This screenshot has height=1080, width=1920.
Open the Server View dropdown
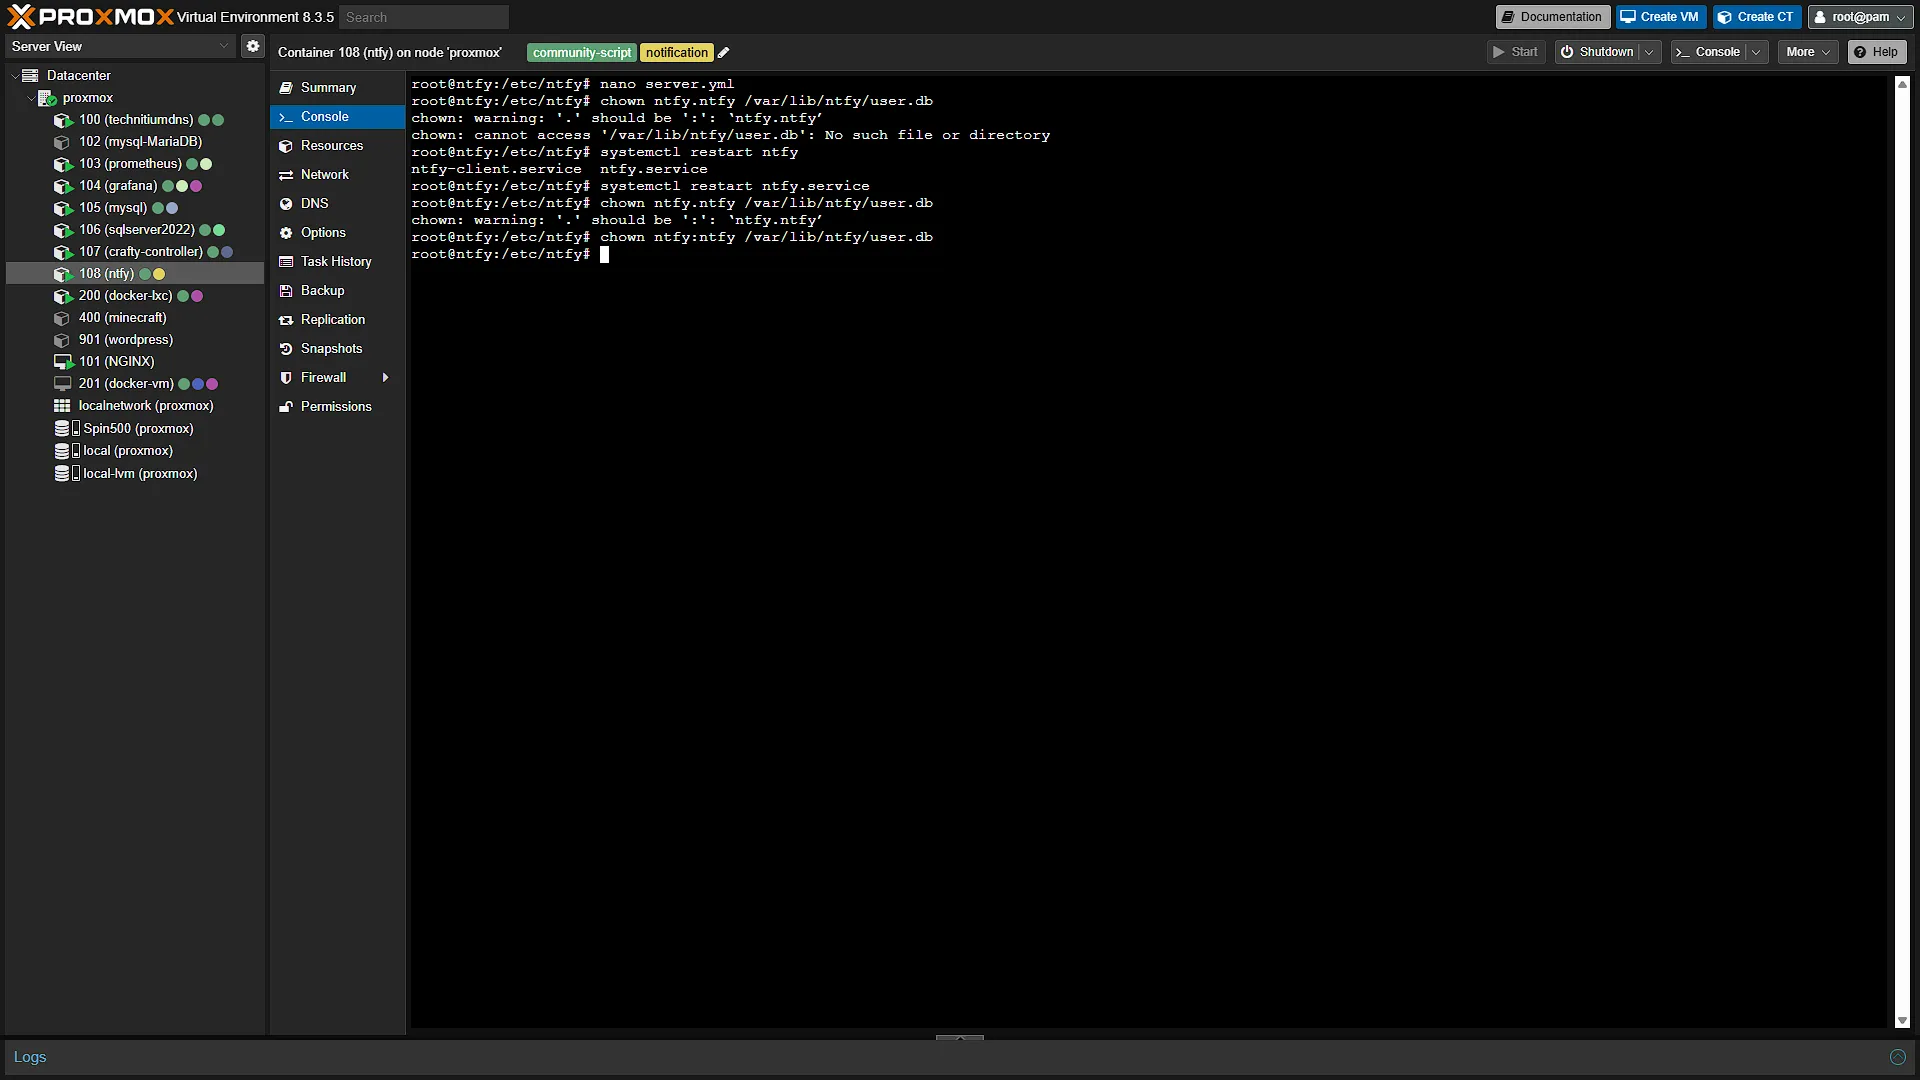click(x=224, y=46)
